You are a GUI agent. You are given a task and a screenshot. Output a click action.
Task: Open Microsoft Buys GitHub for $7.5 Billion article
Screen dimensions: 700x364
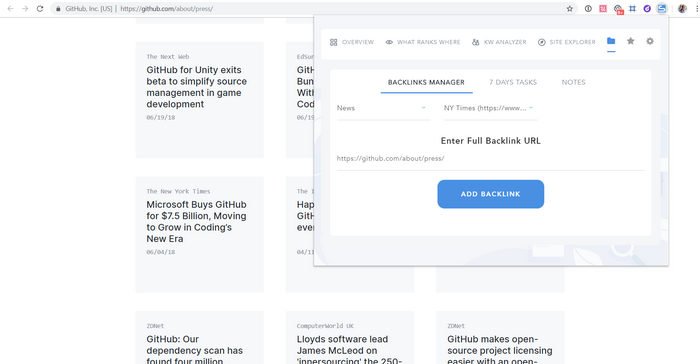(x=196, y=222)
